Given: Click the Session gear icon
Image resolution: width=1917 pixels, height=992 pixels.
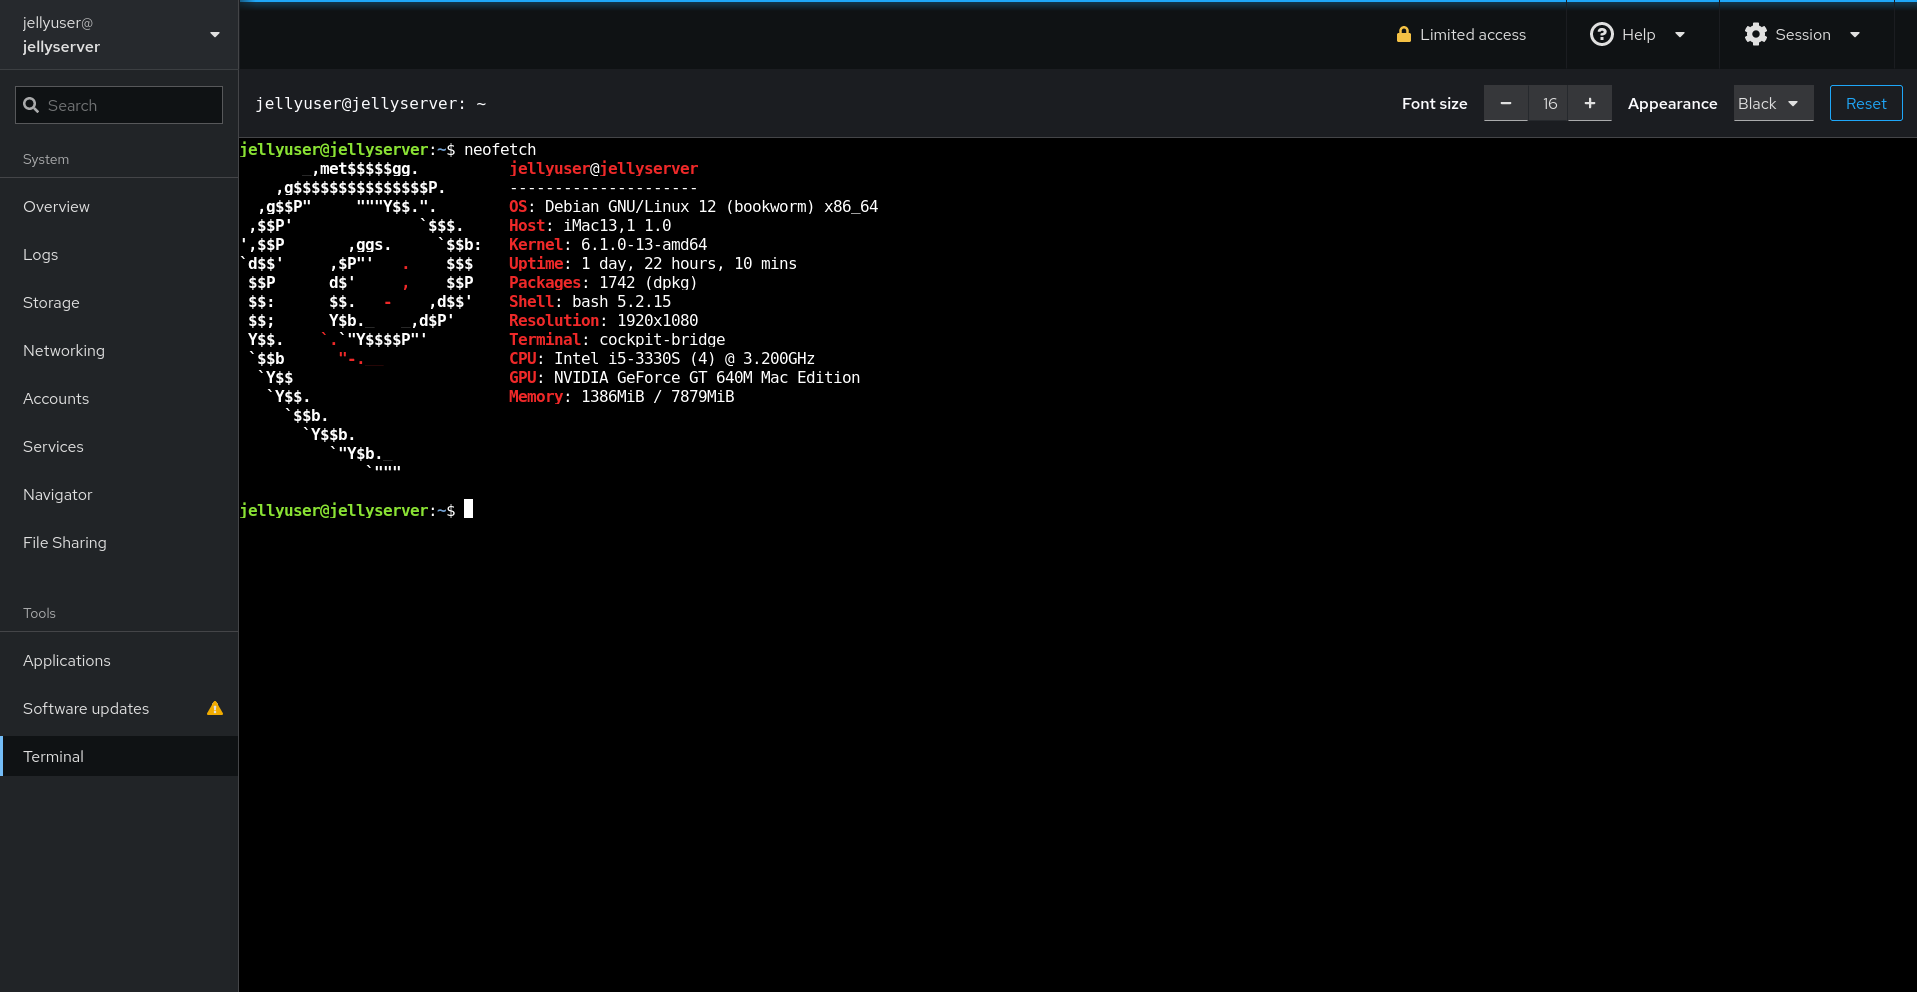Looking at the screenshot, I should [1755, 34].
